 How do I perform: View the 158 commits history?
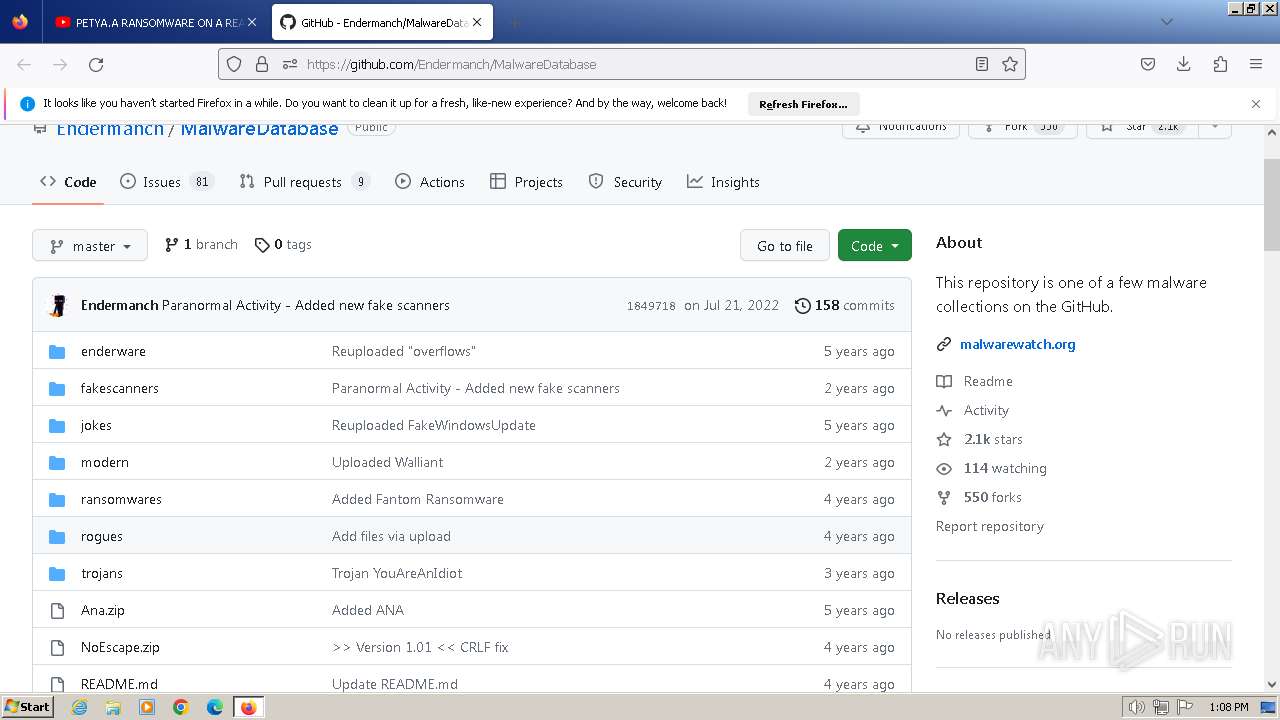(x=845, y=306)
